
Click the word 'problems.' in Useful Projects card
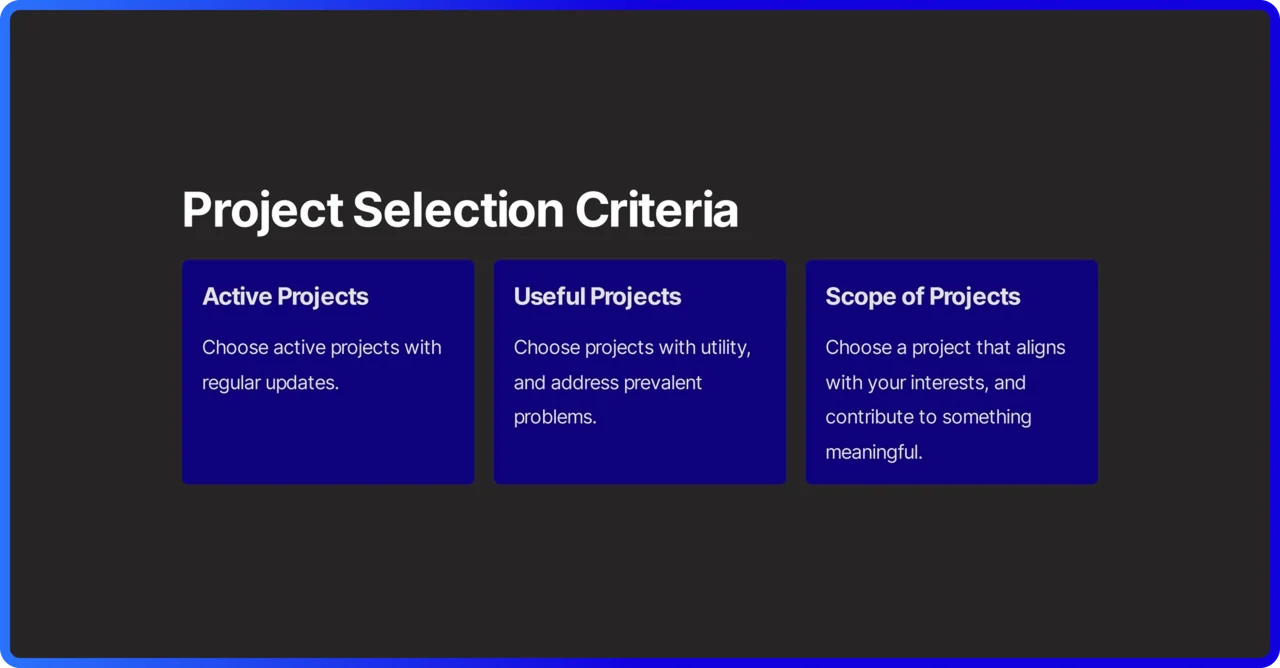555,418
